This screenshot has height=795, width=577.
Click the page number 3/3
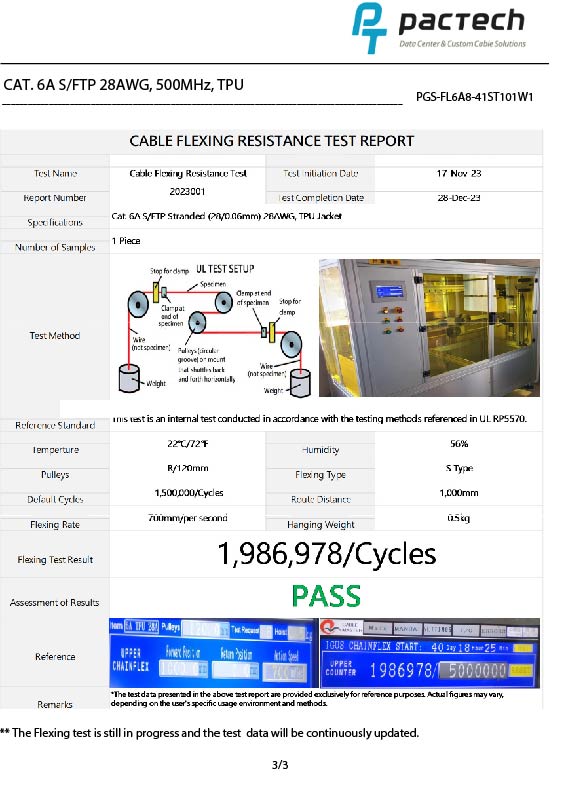[x=280, y=765]
